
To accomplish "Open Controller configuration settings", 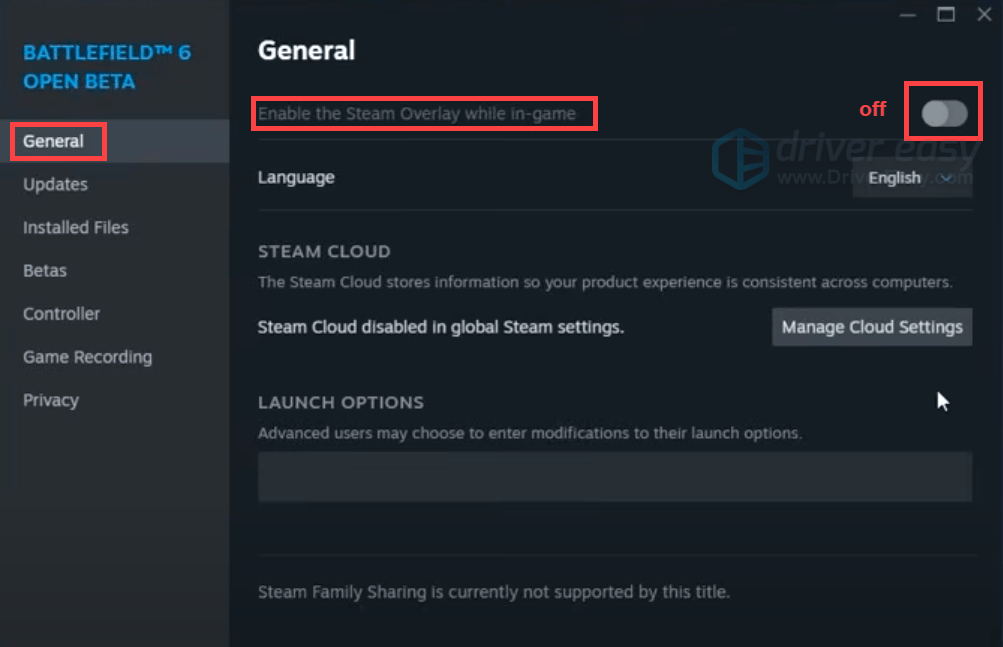I will click(61, 313).
